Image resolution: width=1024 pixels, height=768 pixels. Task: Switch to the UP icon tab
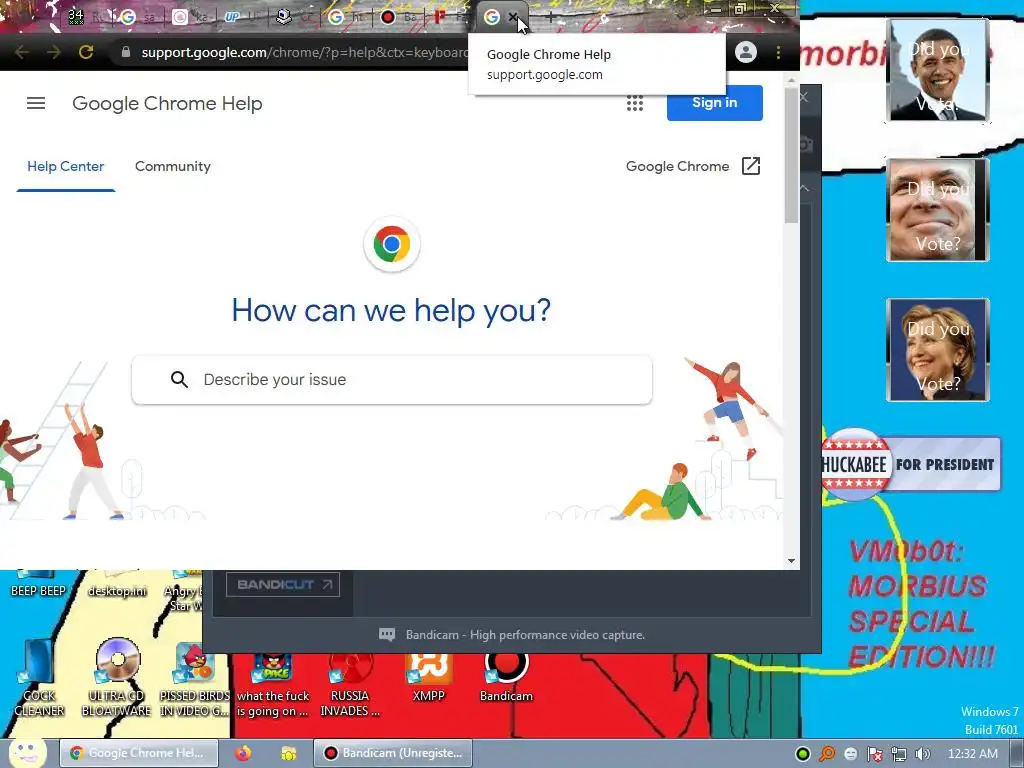coord(231,17)
